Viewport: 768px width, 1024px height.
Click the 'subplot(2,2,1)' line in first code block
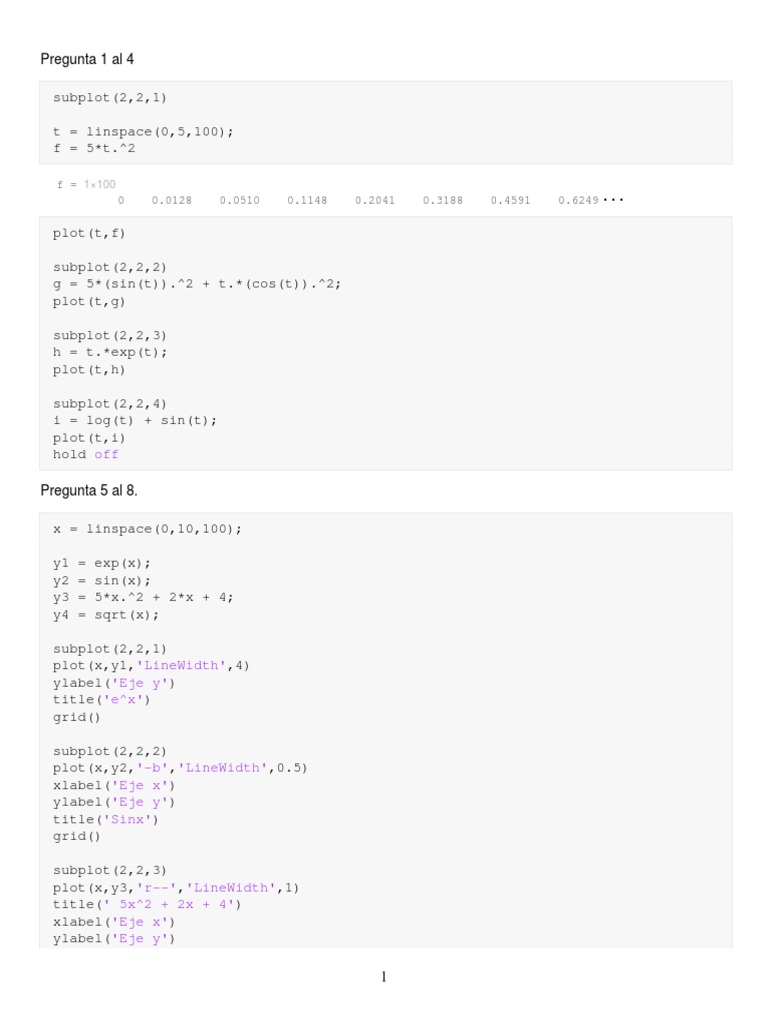pyautogui.click(x=110, y=98)
